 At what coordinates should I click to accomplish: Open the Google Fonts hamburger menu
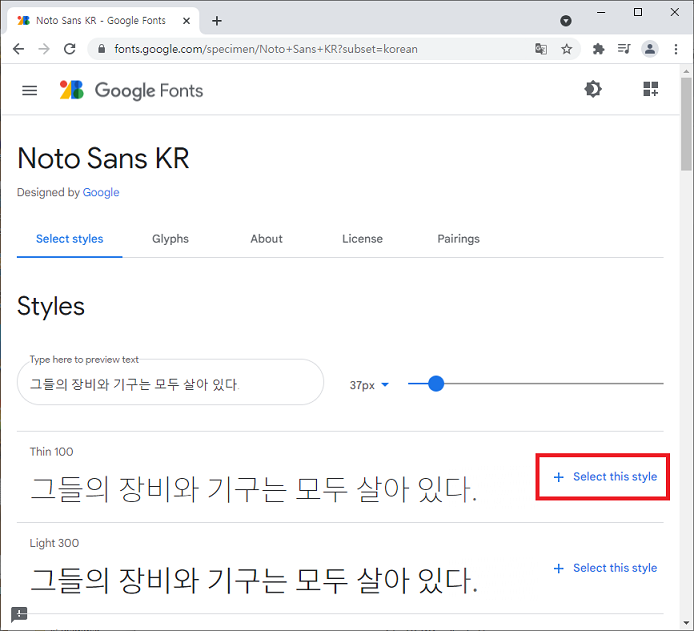[30, 91]
